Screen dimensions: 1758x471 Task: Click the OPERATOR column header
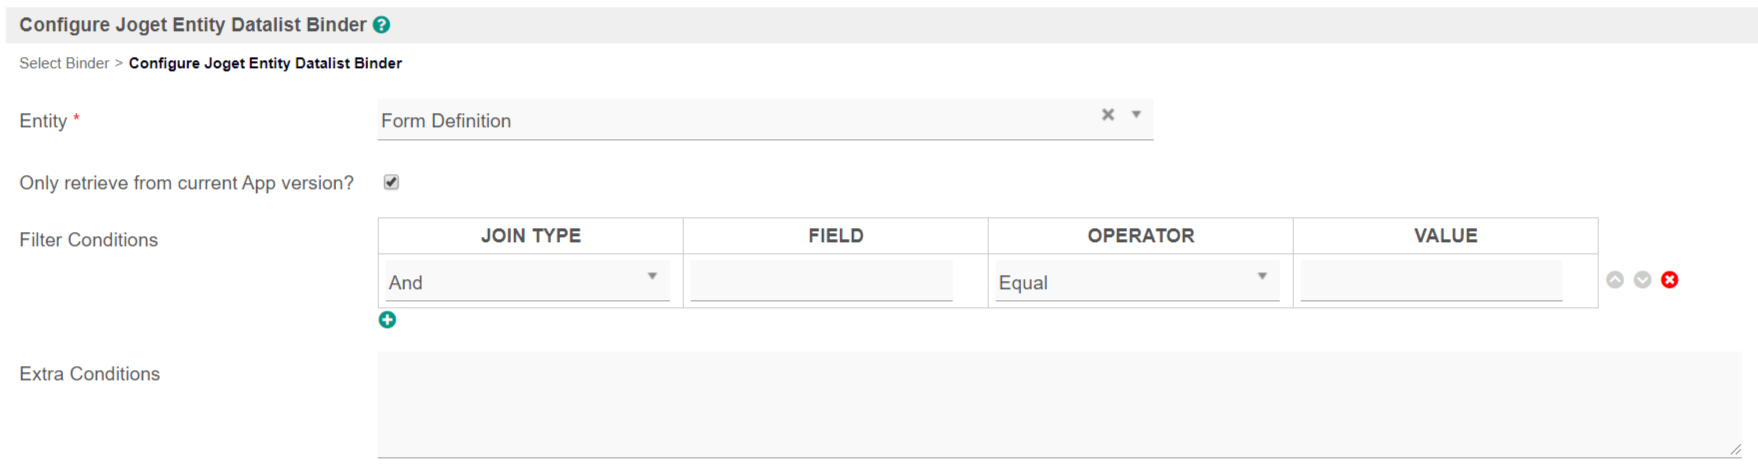pyautogui.click(x=1140, y=236)
